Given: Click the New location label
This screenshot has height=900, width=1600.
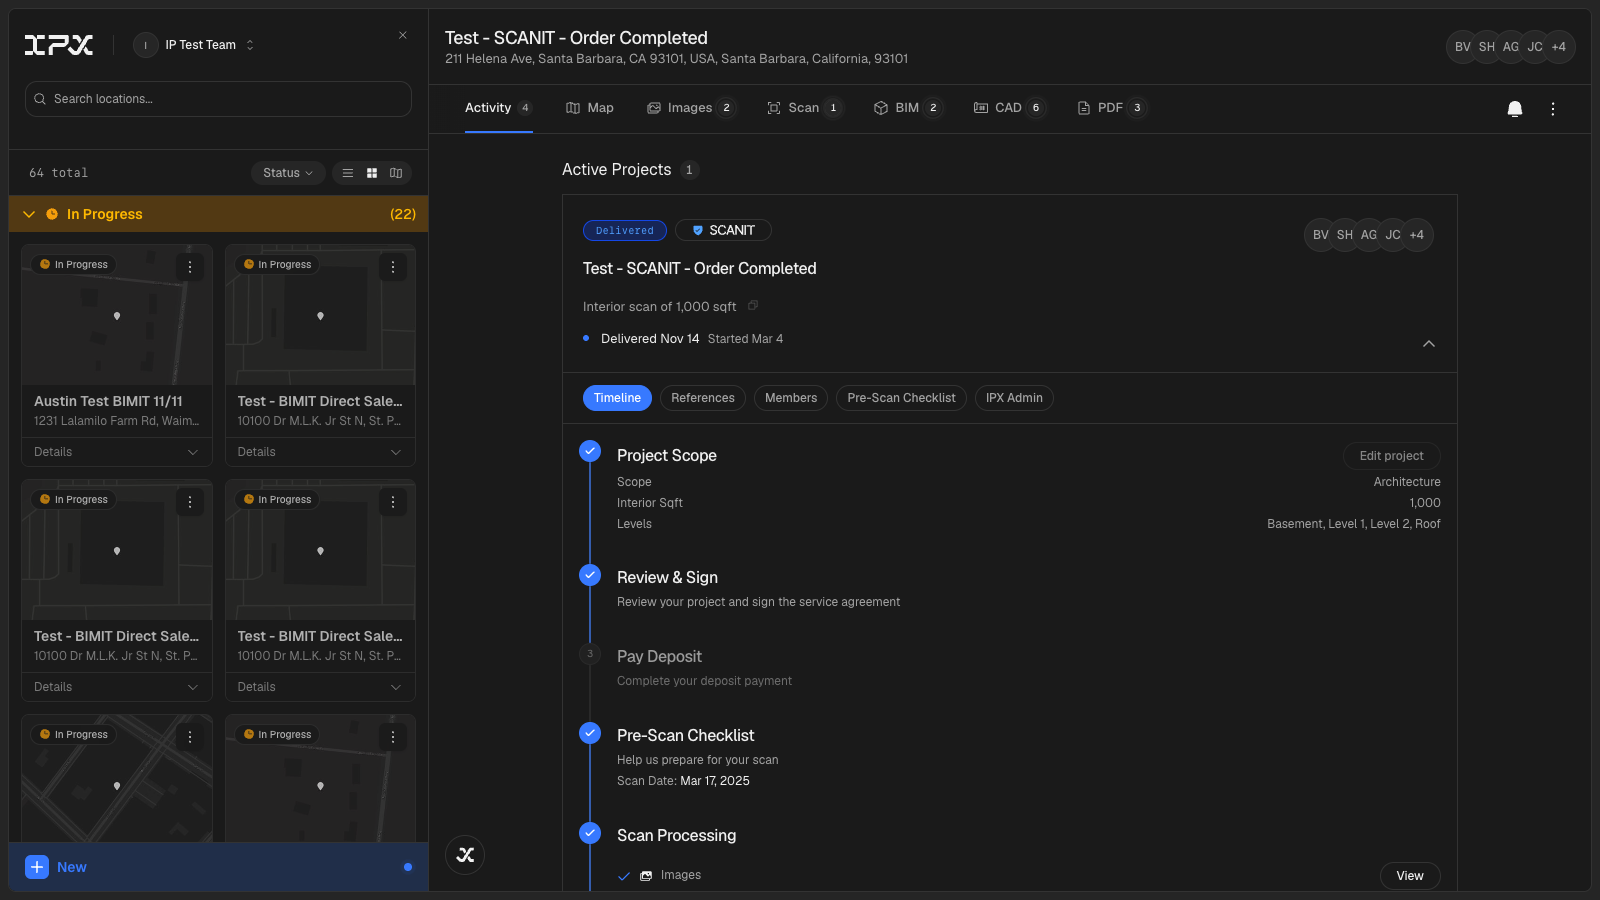Looking at the screenshot, I should (72, 867).
